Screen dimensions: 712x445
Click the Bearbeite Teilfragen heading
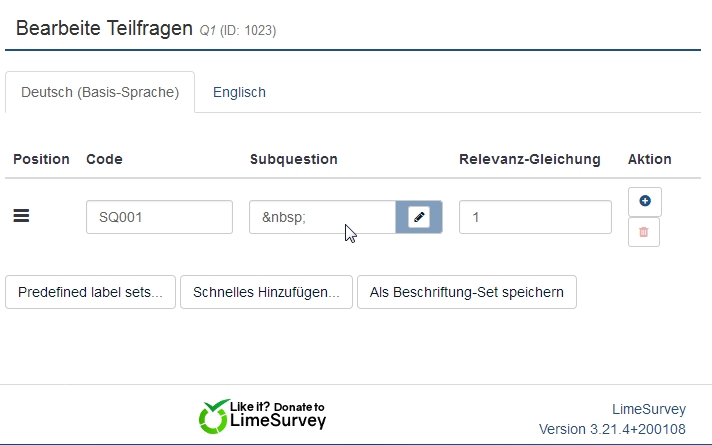pos(103,29)
